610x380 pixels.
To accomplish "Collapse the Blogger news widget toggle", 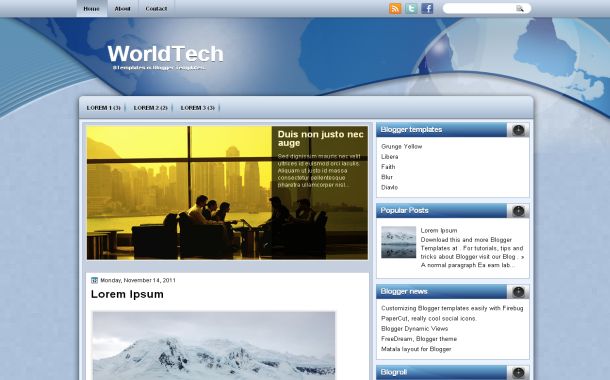I will tap(518, 292).
